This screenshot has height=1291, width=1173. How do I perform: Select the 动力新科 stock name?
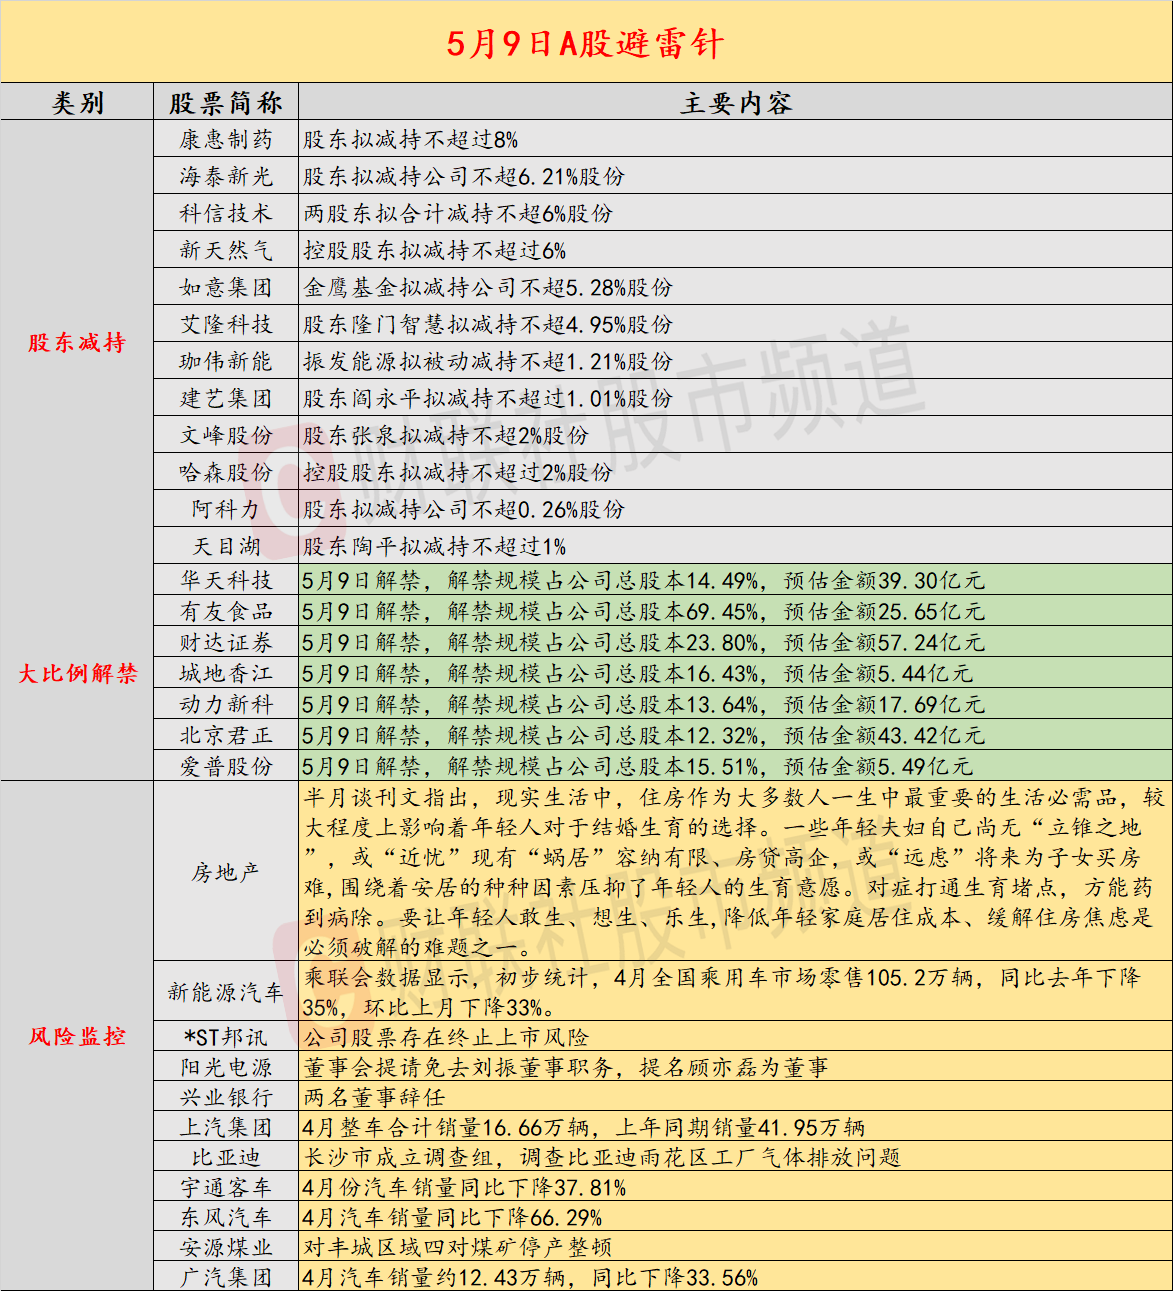coord(226,704)
